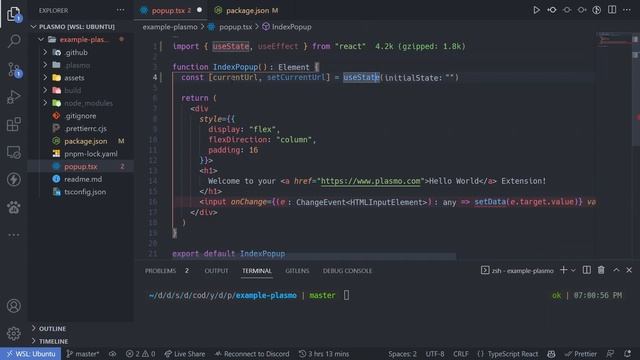Close the bottom panel
This screenshot has width=640, height=360.
[x=629, y=270]
